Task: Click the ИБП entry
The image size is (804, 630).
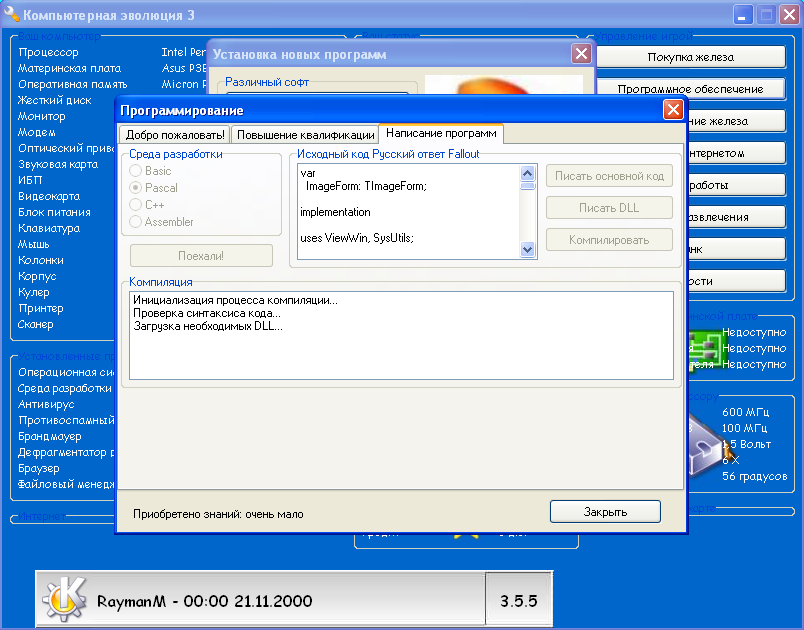Action: coord(30,180)
